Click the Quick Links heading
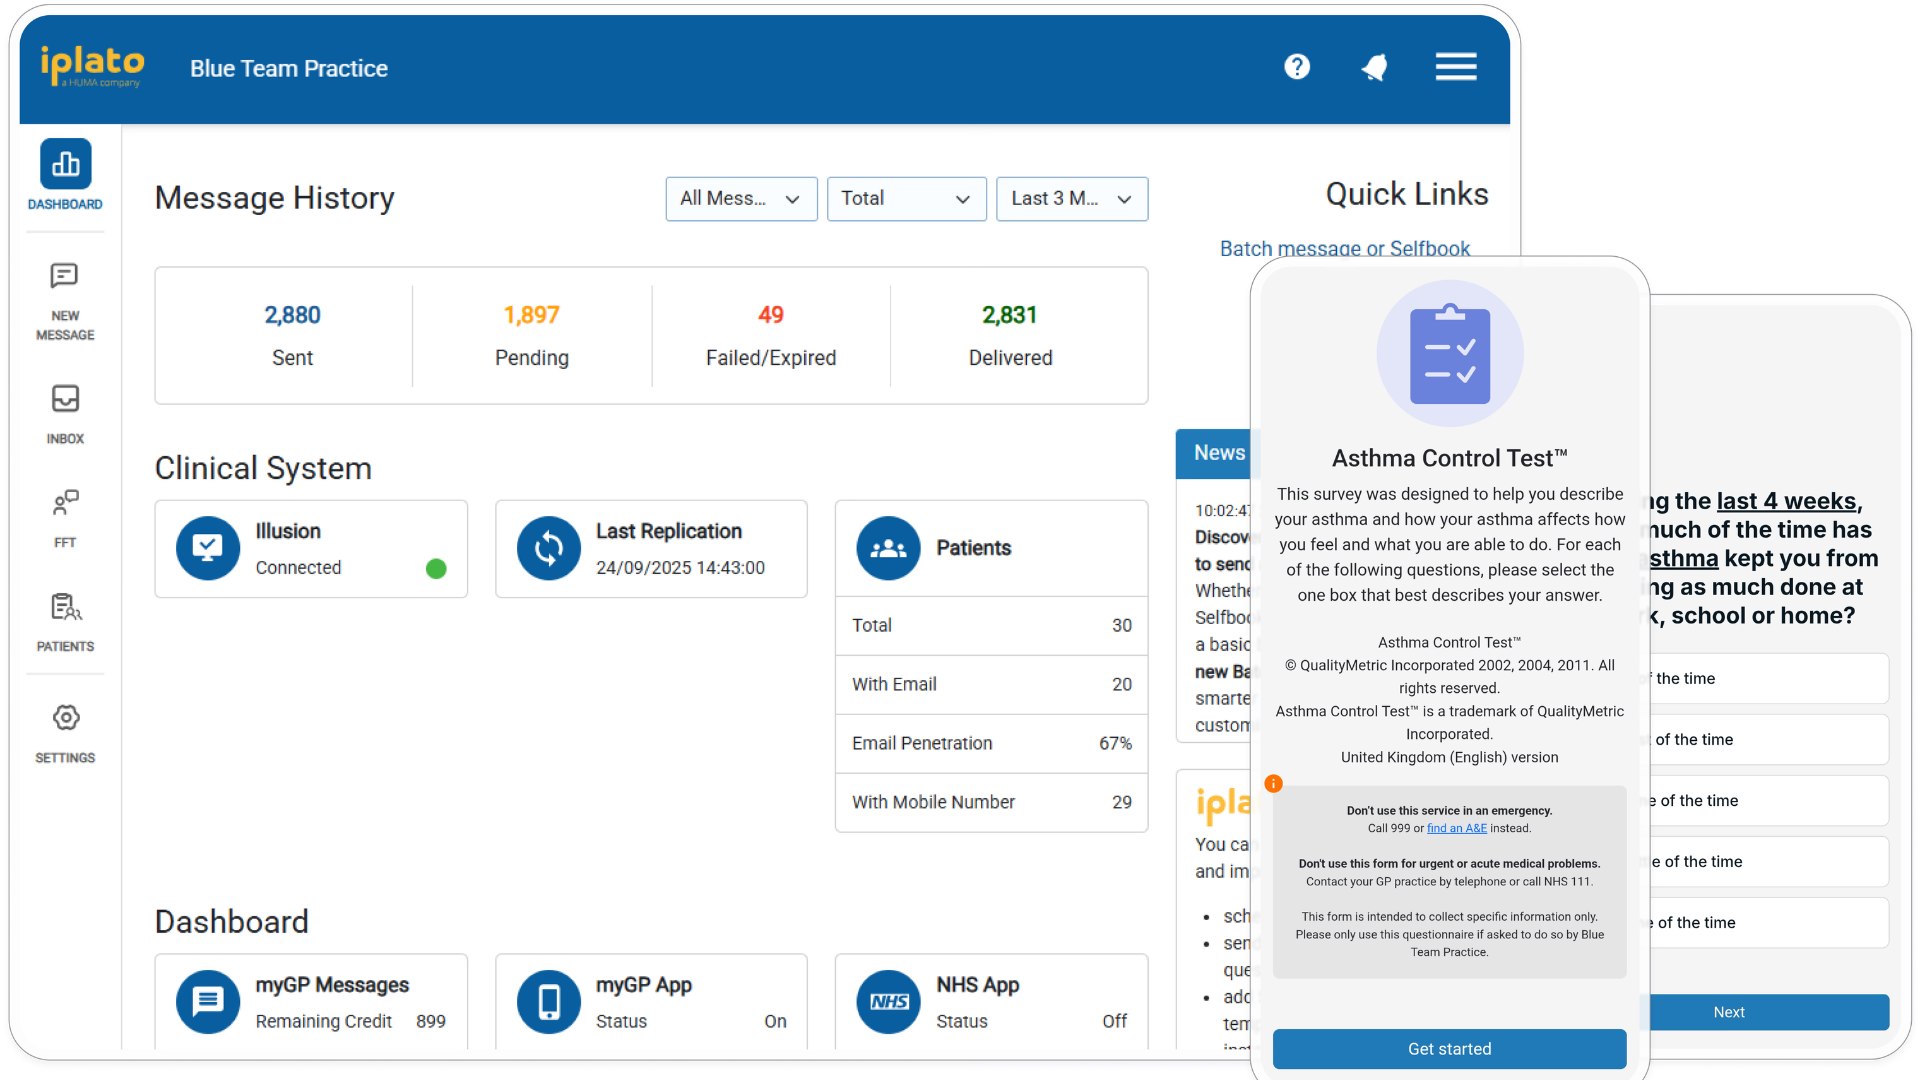Image resolution: width=1920 pixels, height=1080 pixels. tap(1407, 194)
